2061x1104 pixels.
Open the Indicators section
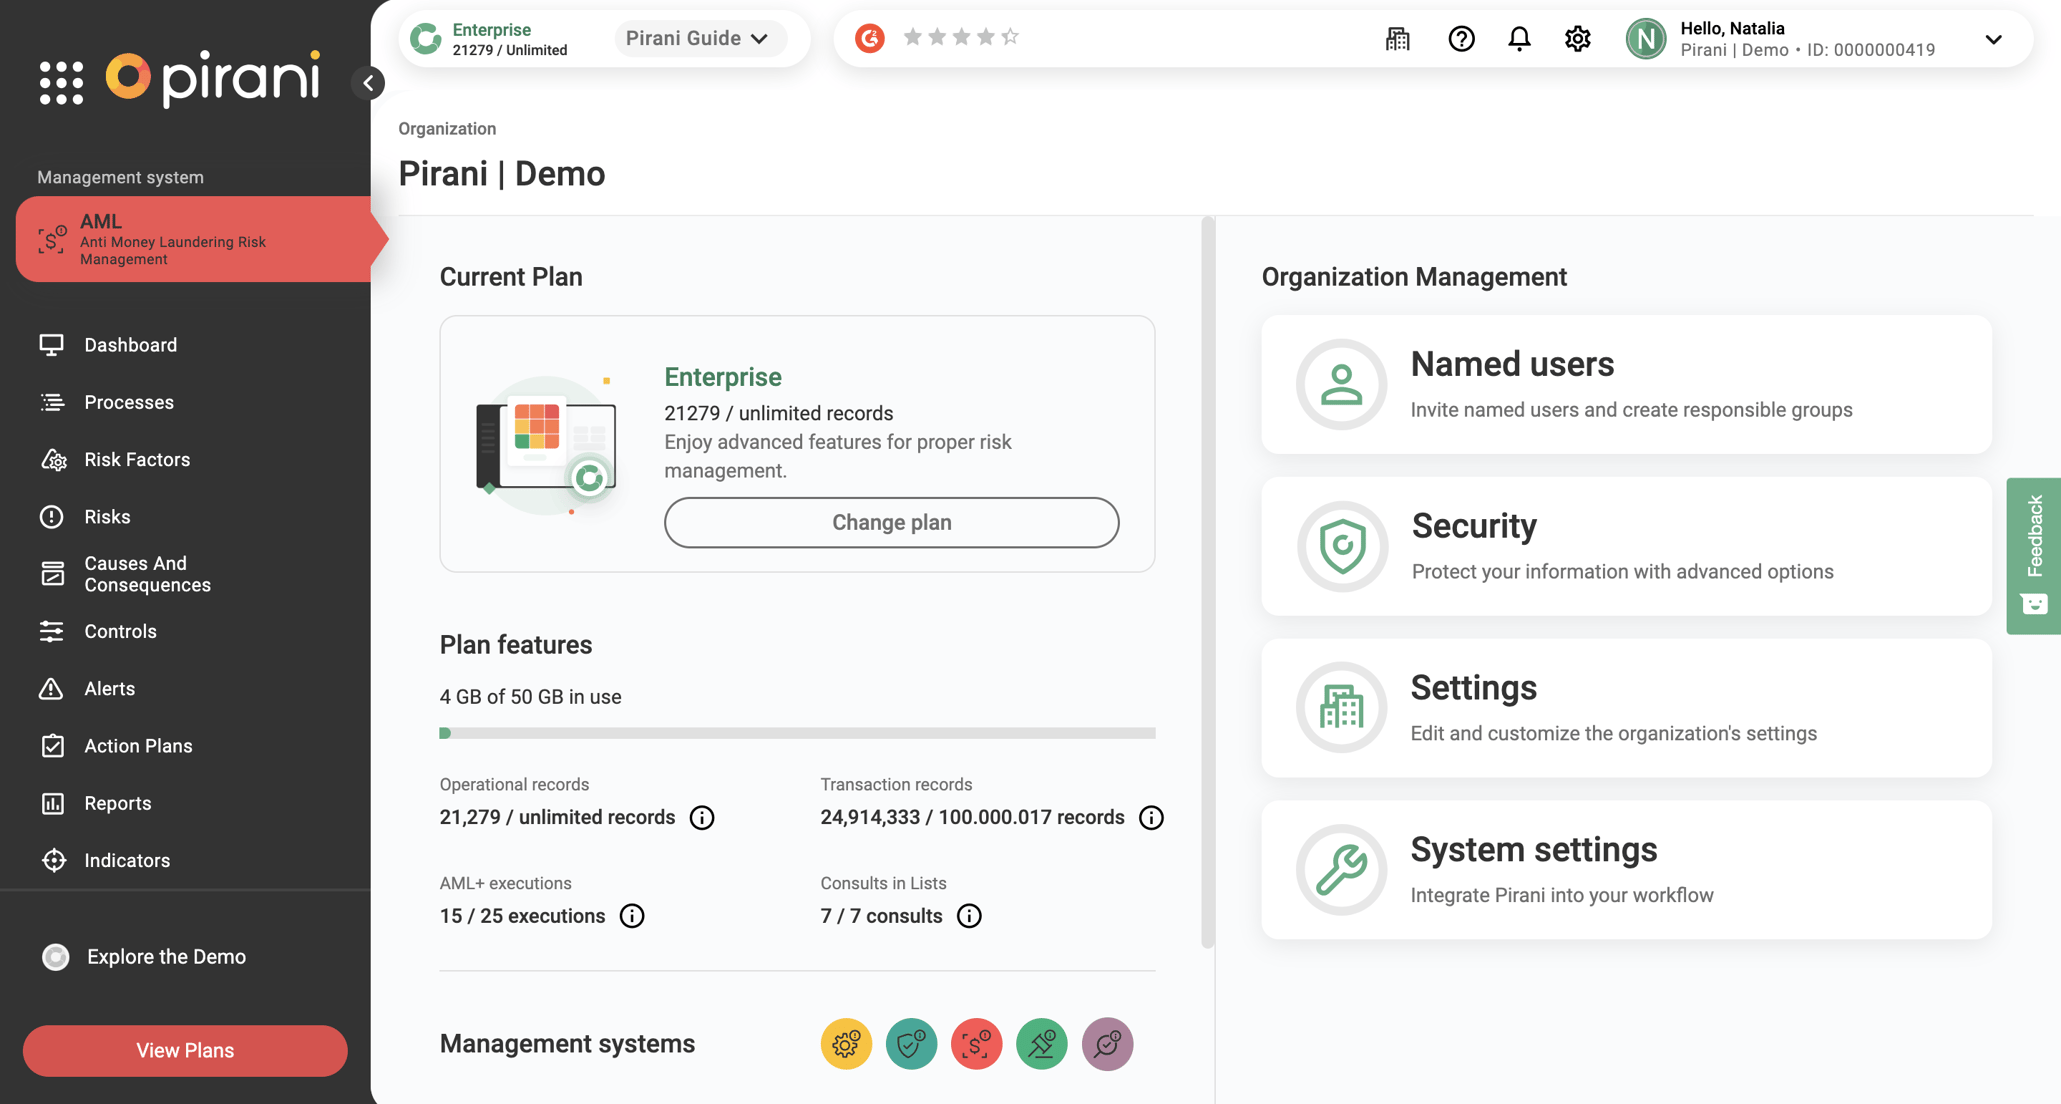point(127,860)
